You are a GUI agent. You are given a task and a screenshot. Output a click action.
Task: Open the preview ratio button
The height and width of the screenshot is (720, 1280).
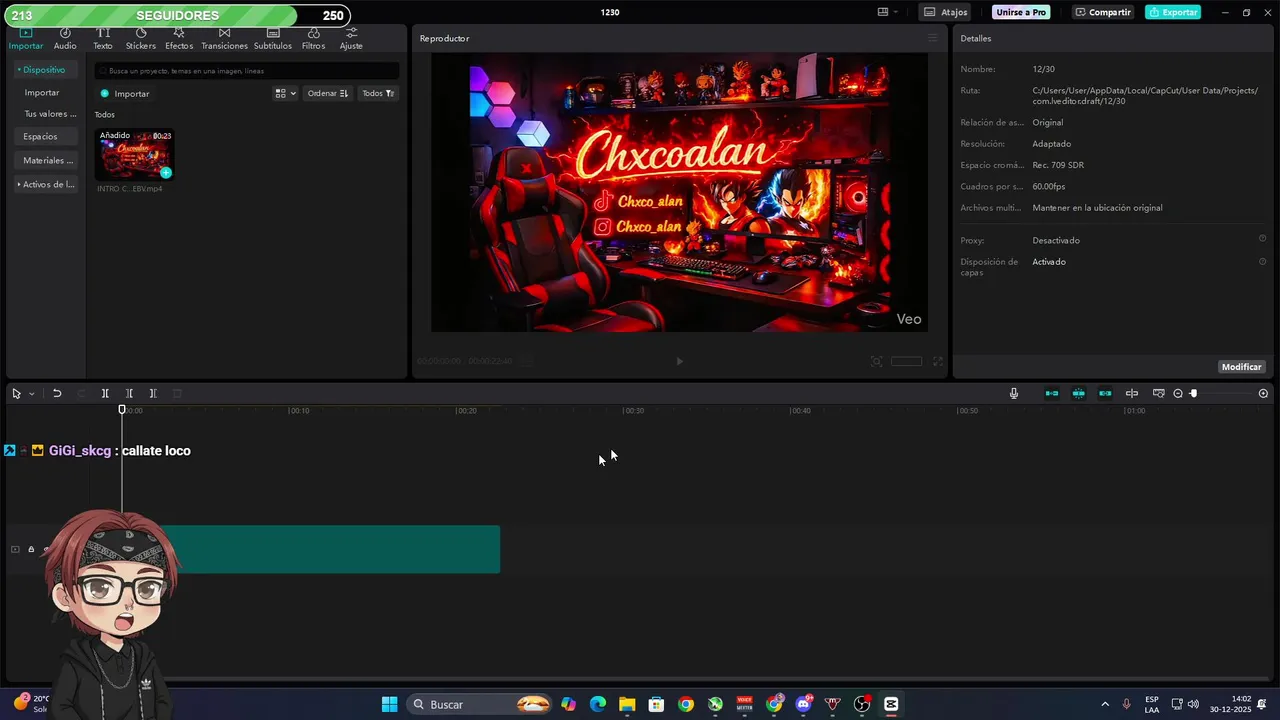click(906, 361)
